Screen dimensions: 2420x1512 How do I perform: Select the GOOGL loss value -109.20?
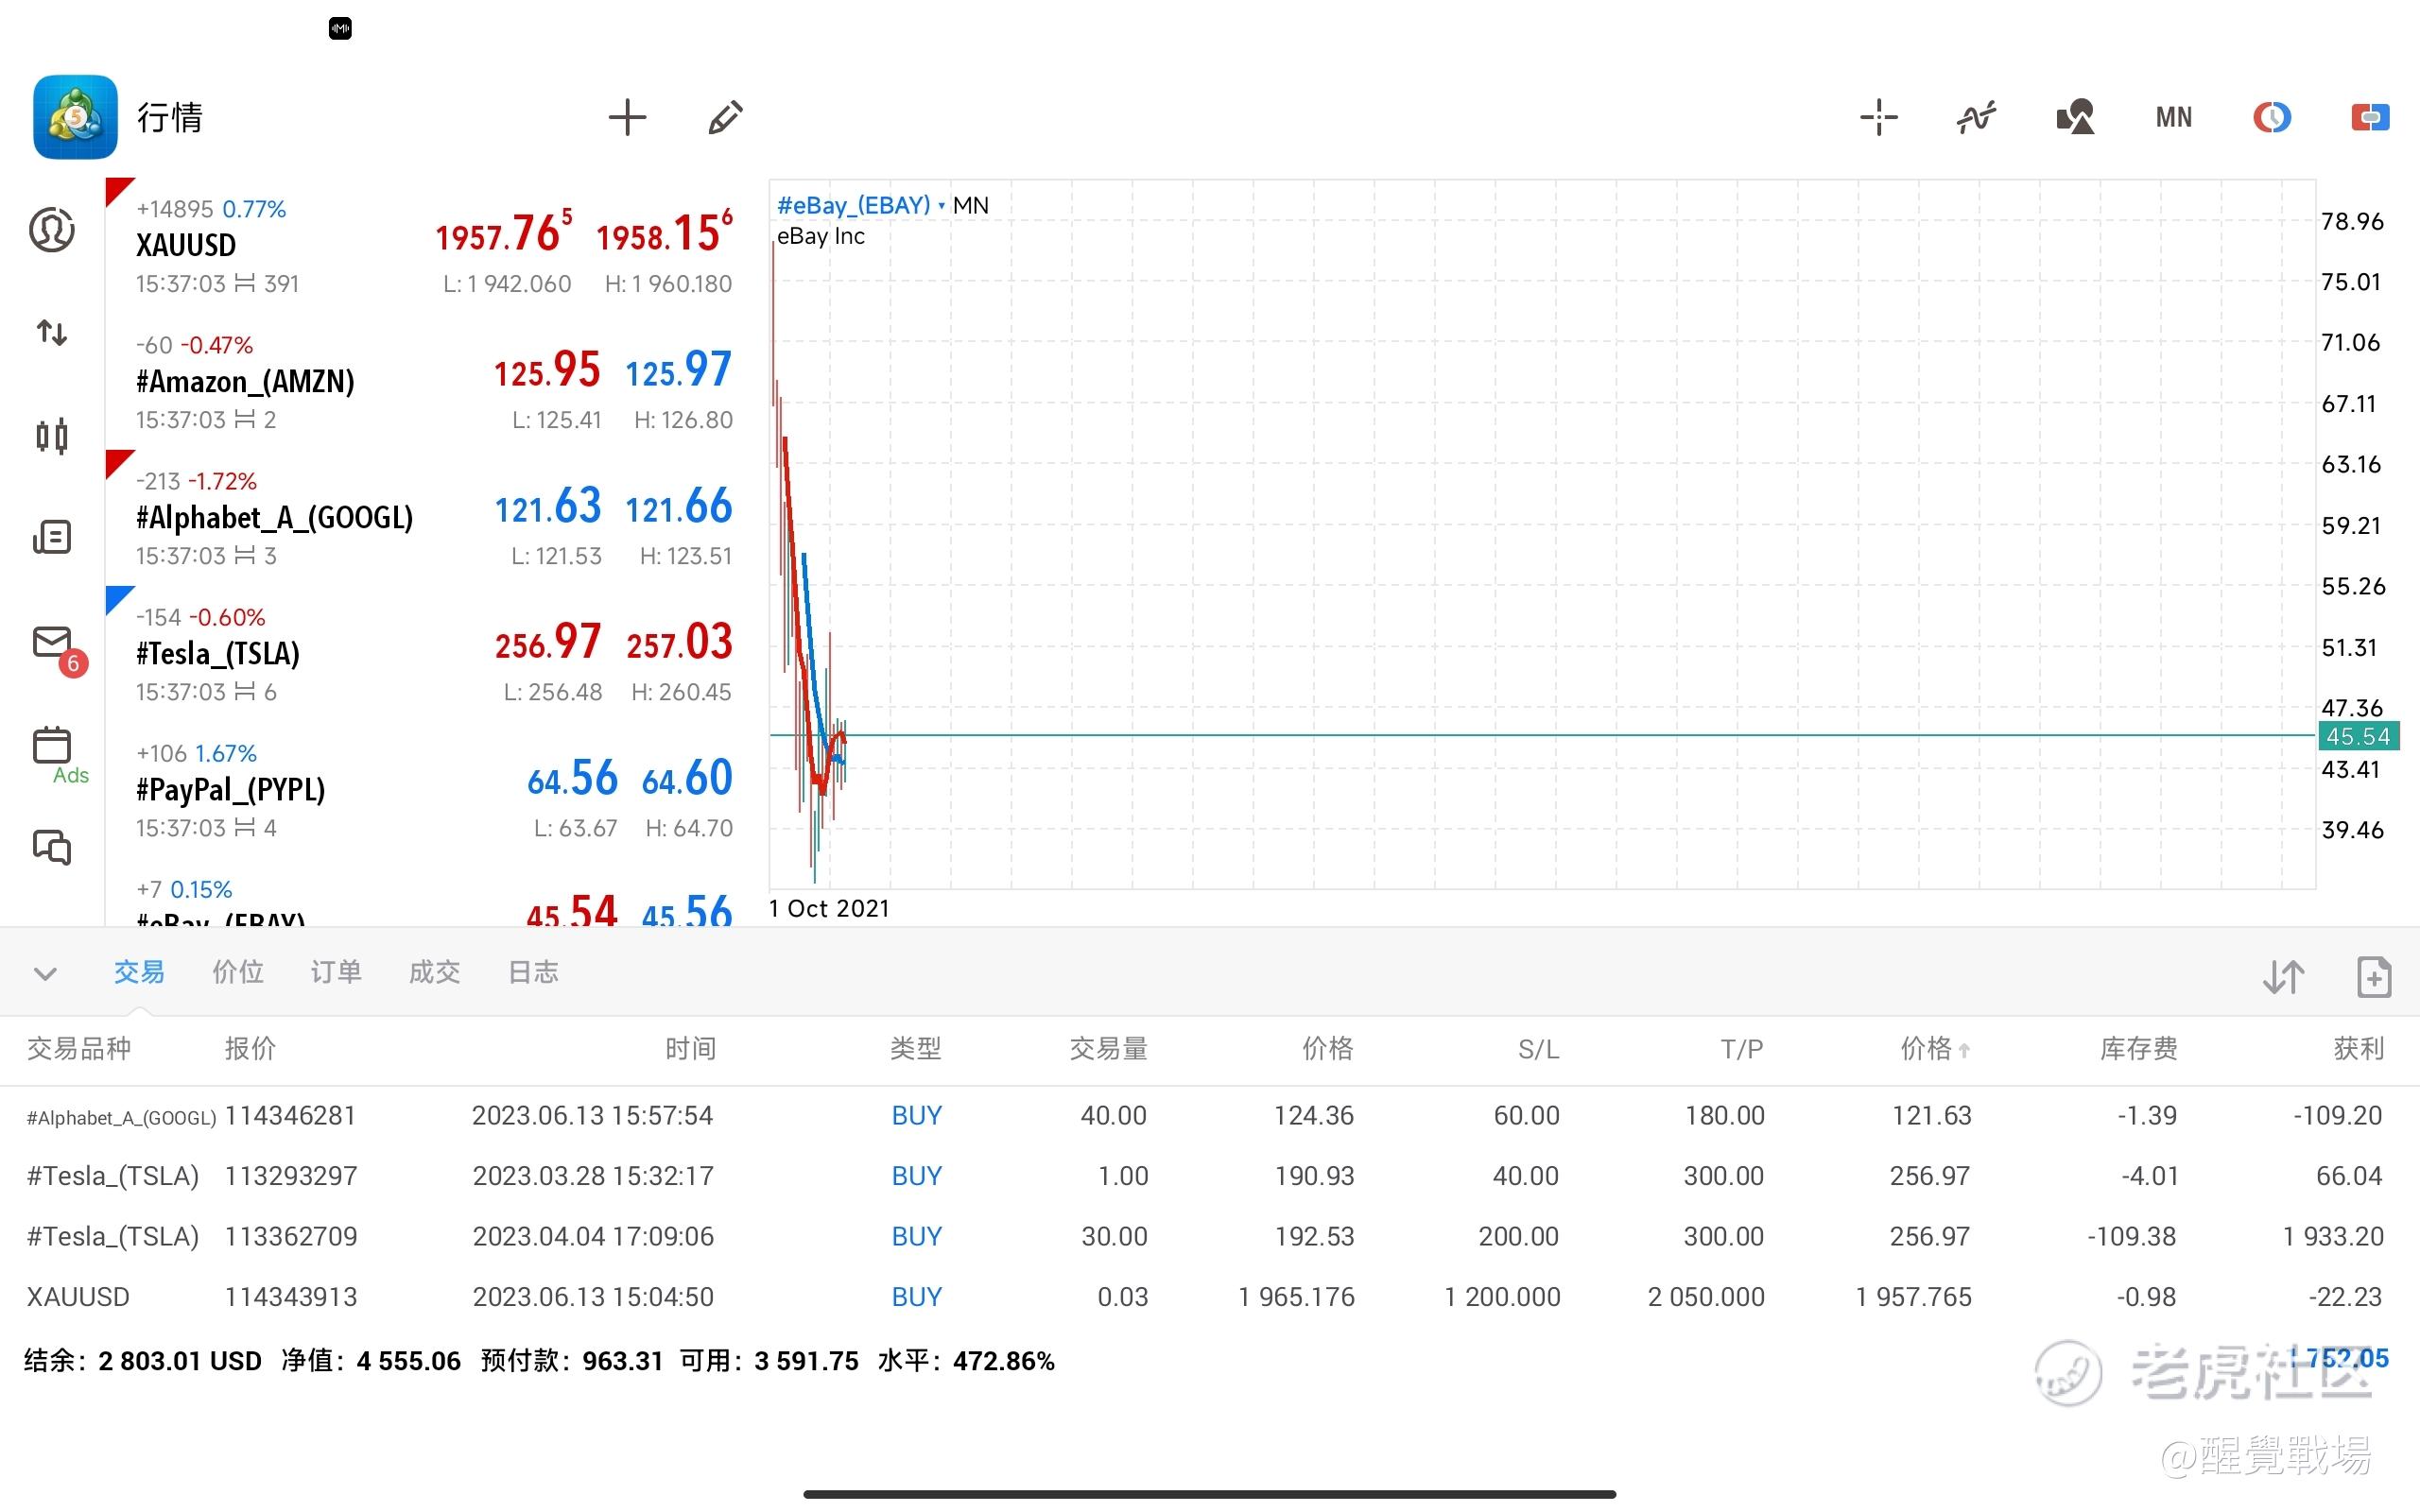tap(2338, 1115)
